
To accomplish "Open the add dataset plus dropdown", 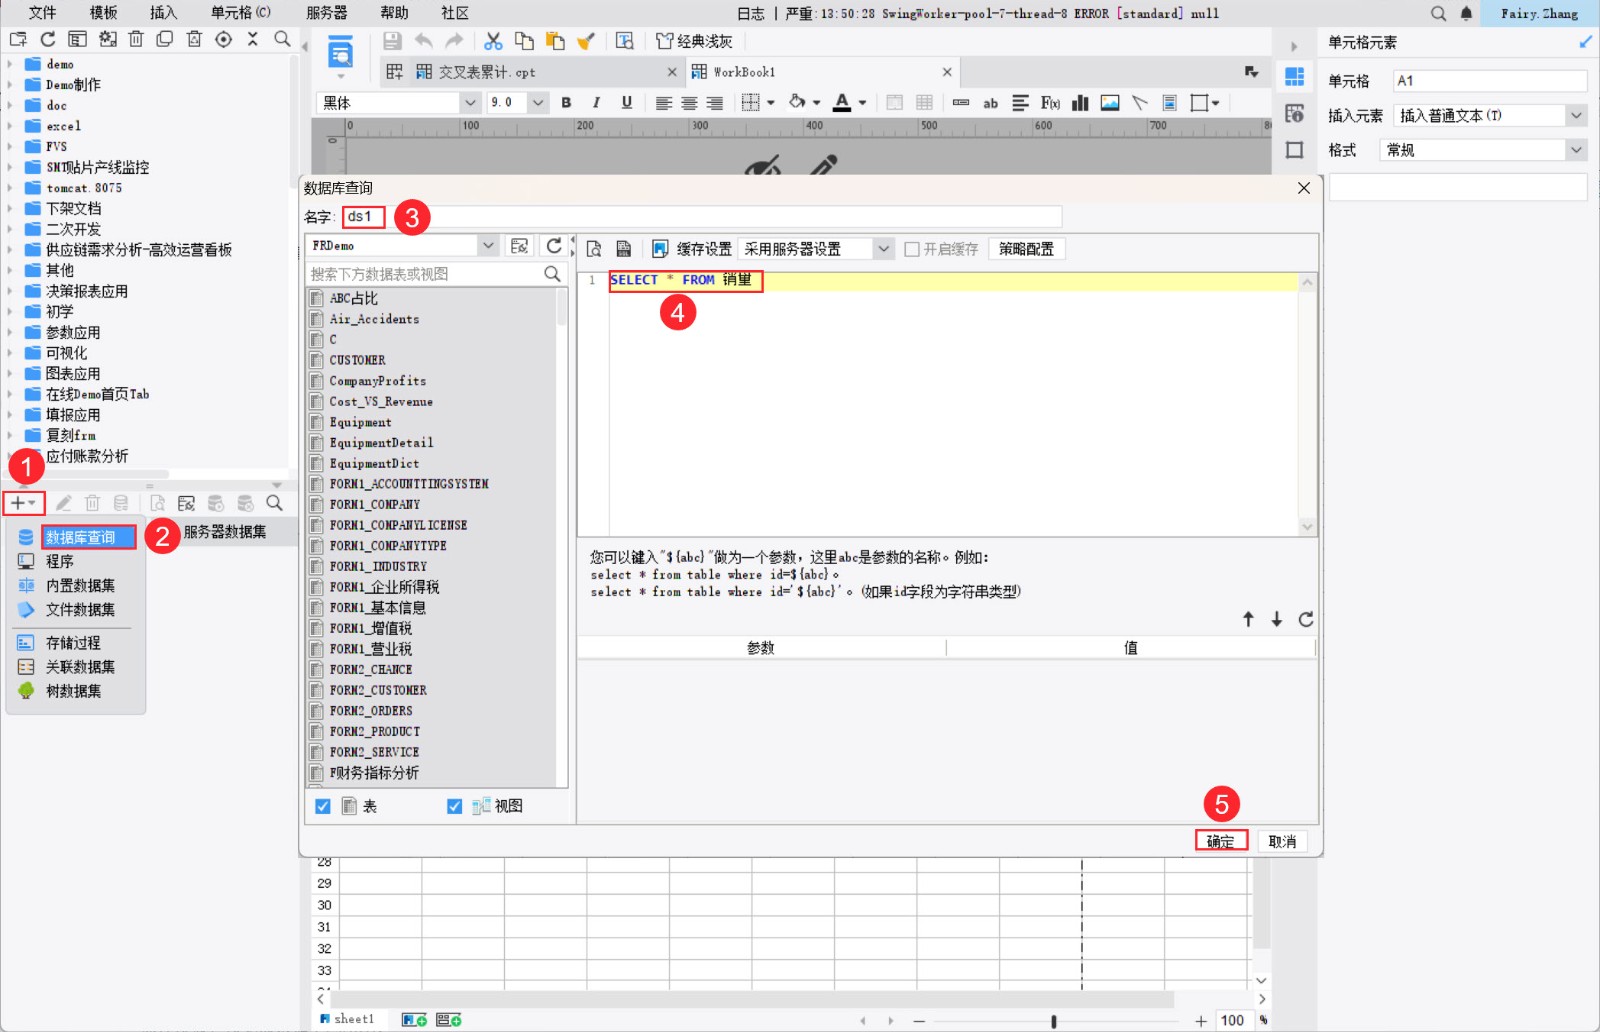I will [x=24, y=503].
